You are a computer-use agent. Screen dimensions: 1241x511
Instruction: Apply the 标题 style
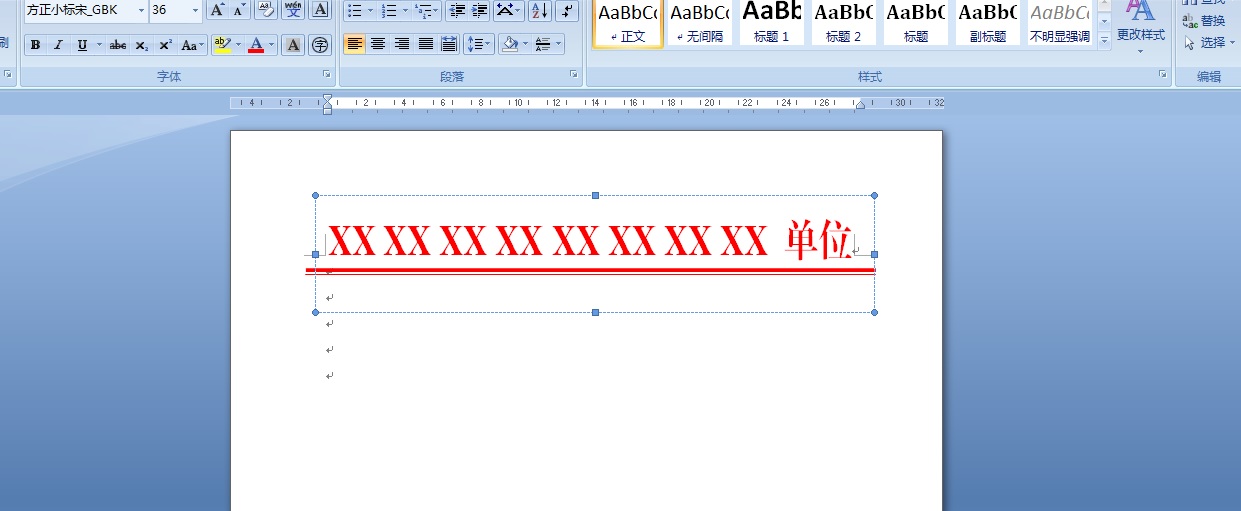(x=915, y=23)
